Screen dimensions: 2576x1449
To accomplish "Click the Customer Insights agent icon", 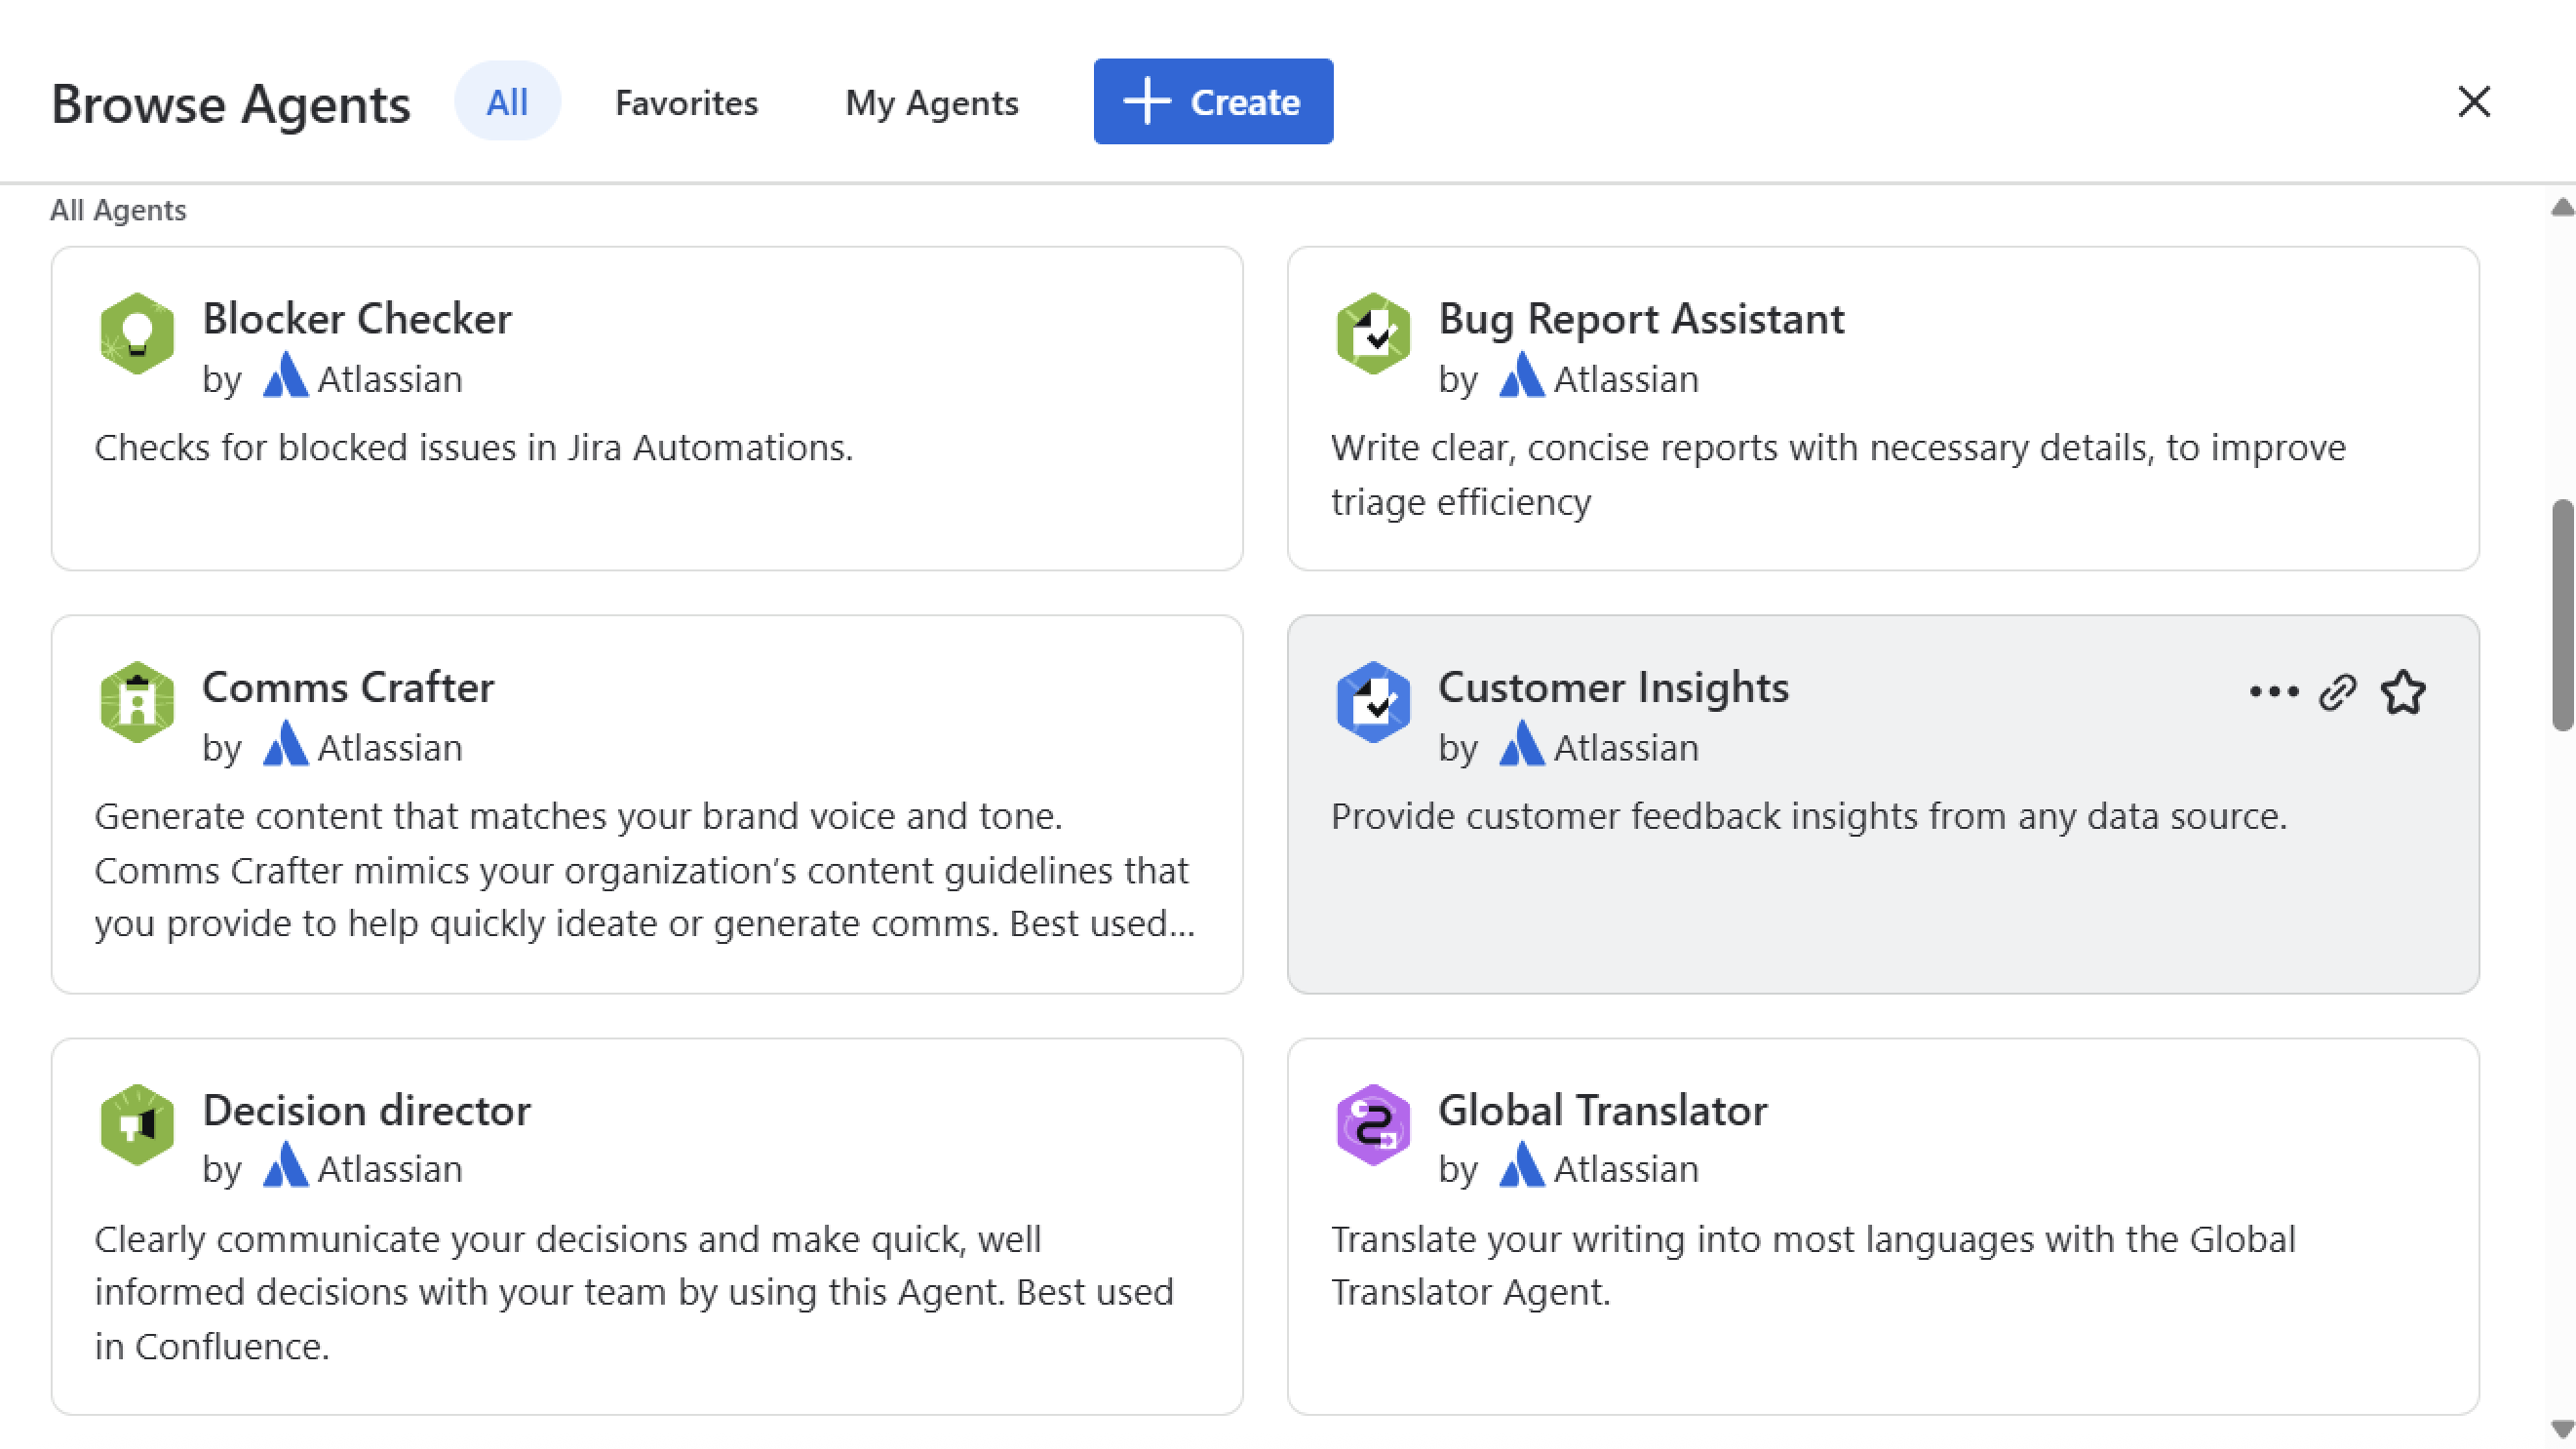I will [1373, 702].
